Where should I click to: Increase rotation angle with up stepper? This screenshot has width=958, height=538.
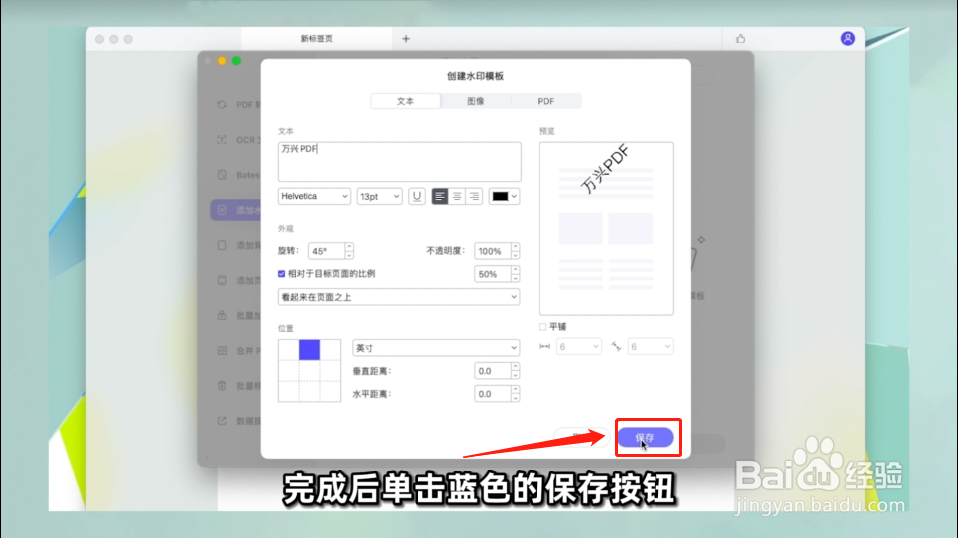pos(349,247)
